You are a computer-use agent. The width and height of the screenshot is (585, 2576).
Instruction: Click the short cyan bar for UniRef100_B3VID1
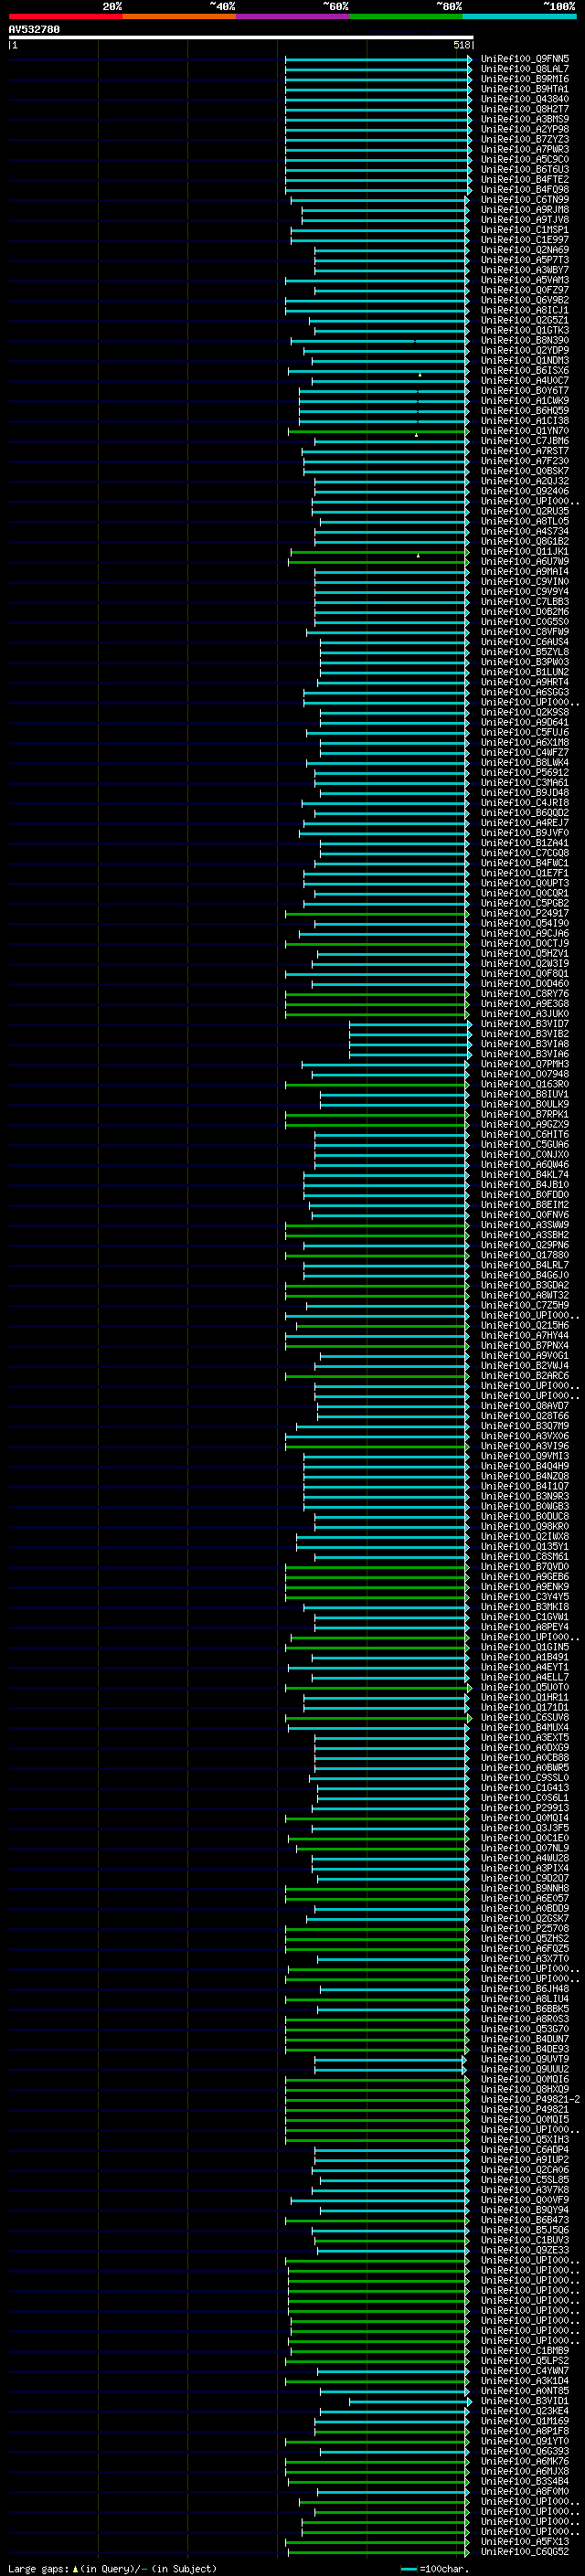pos(410,2402)
